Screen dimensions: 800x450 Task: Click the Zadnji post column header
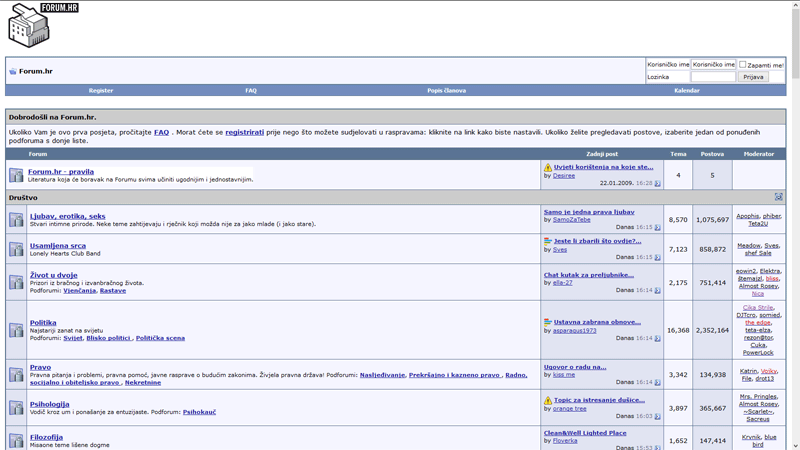click(x=602, y=154)
